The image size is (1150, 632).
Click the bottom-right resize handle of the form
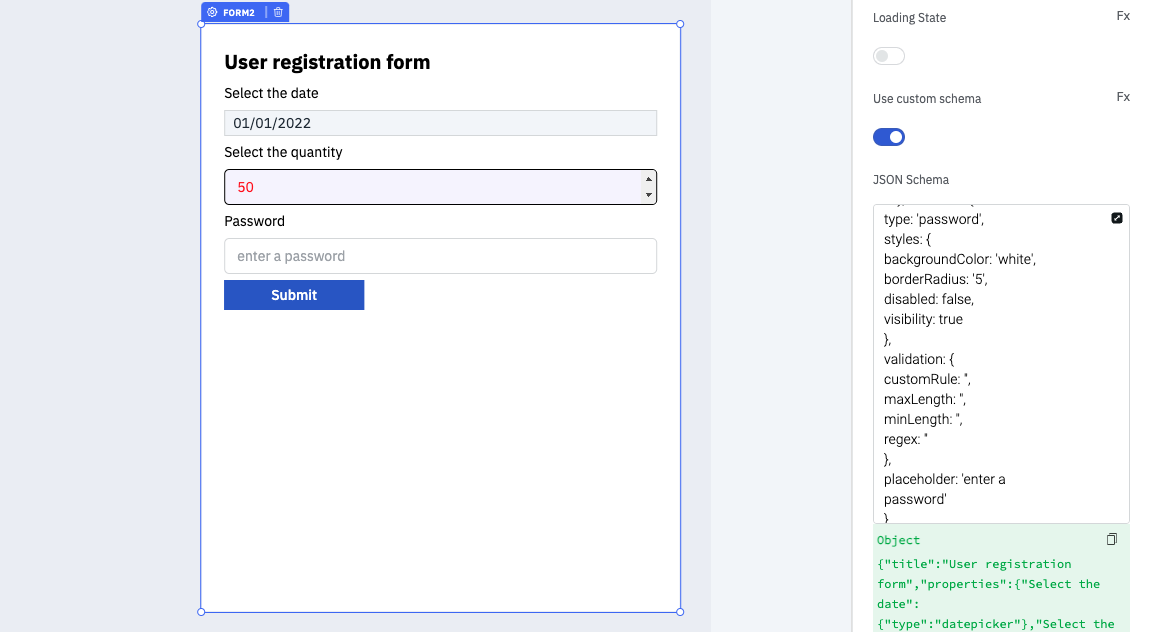coord(680,611)
